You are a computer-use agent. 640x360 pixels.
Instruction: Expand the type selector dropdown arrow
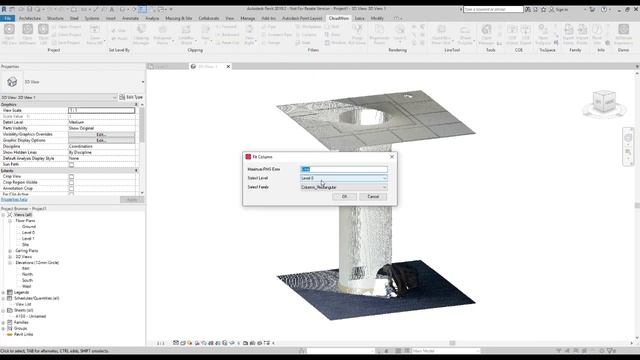click(x=143, y=82)
